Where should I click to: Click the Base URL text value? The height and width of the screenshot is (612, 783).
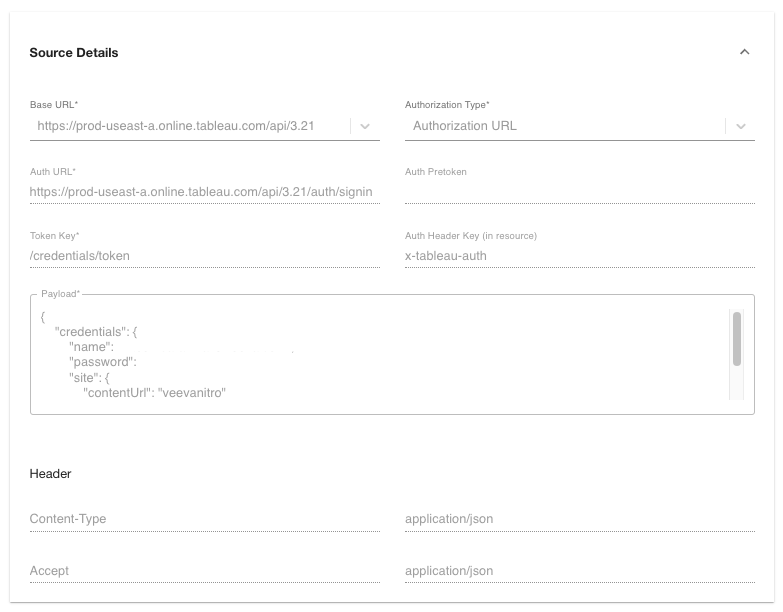tap(177, 126)
